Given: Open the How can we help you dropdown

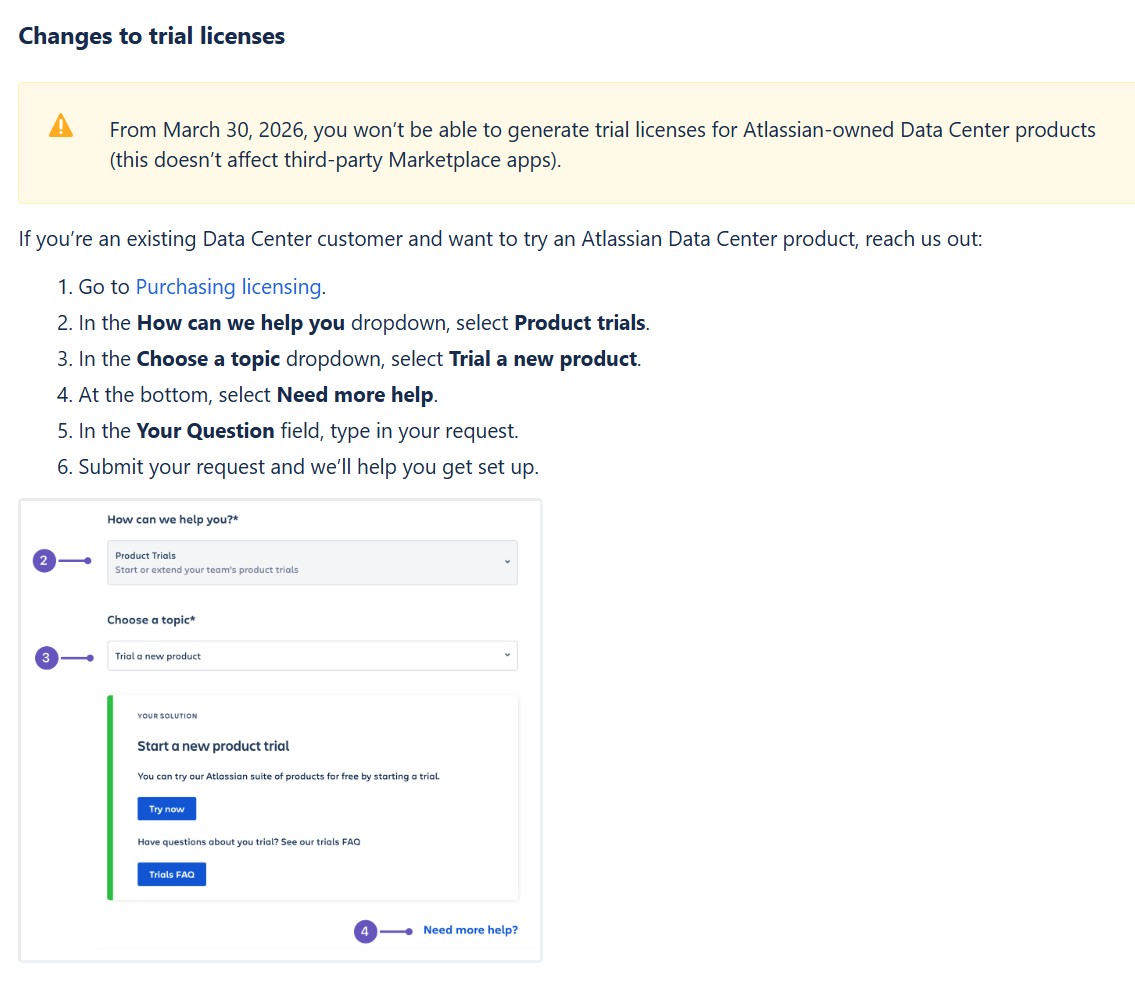Looking at the screenshot, I should click(312, 562).
